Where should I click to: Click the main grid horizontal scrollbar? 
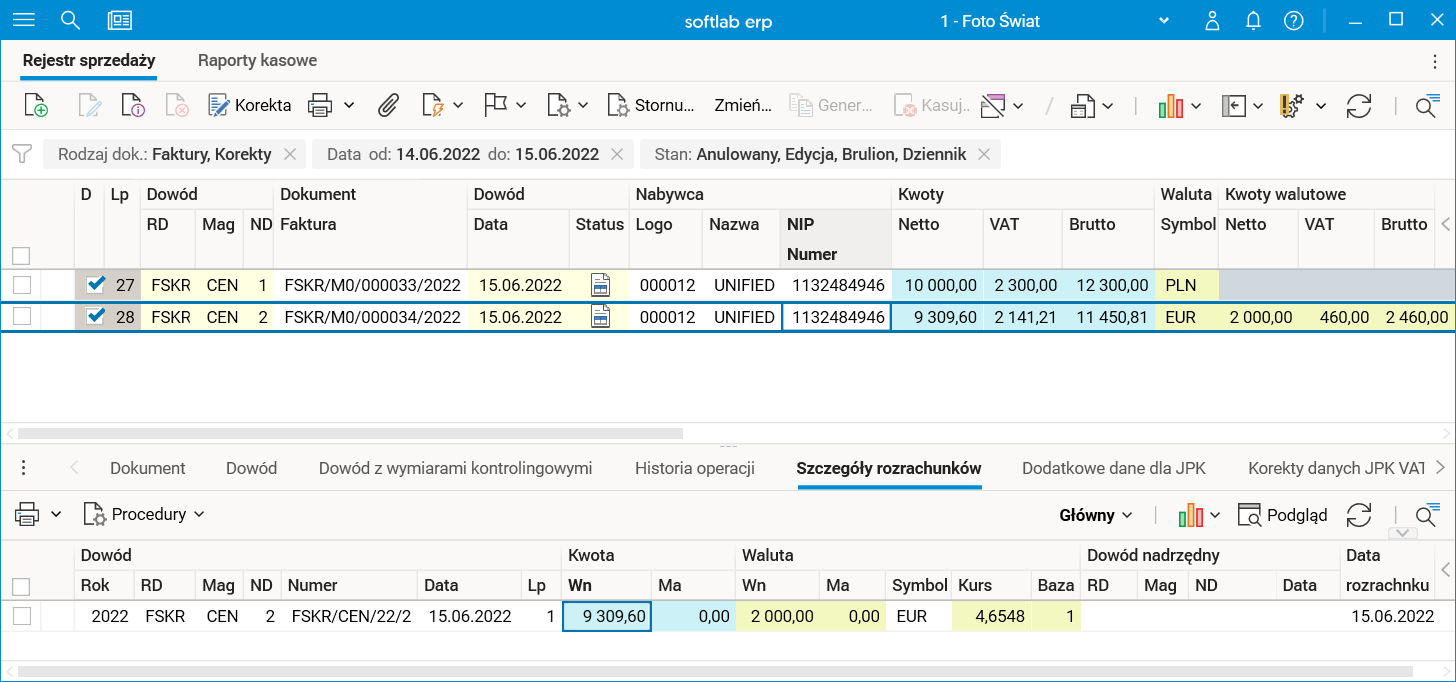[x=350, y=434]
